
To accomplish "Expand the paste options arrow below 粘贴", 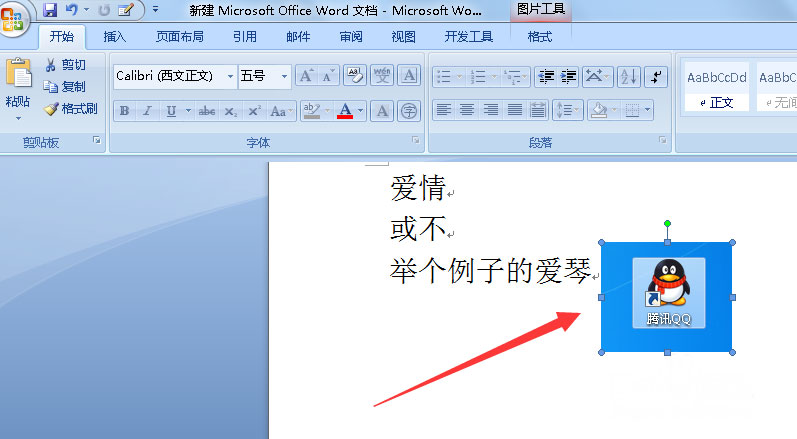I will [18, 119].
